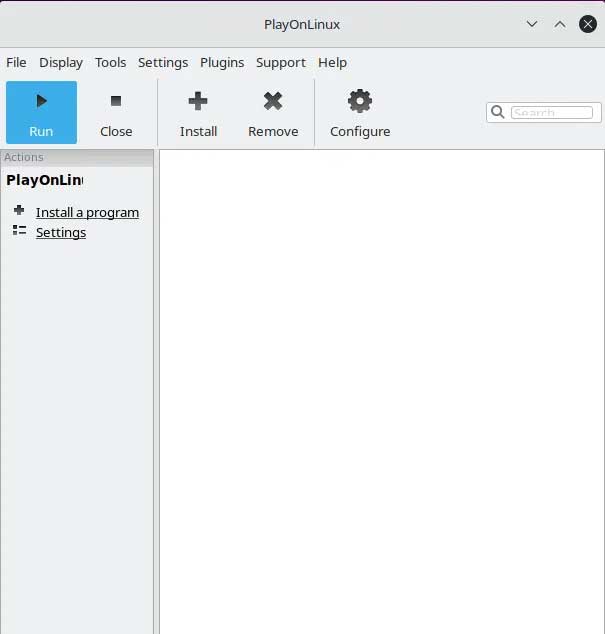Open the Display menu
Image resolution: width=605 pixels, height=634 pixels.
click(61, 63)
